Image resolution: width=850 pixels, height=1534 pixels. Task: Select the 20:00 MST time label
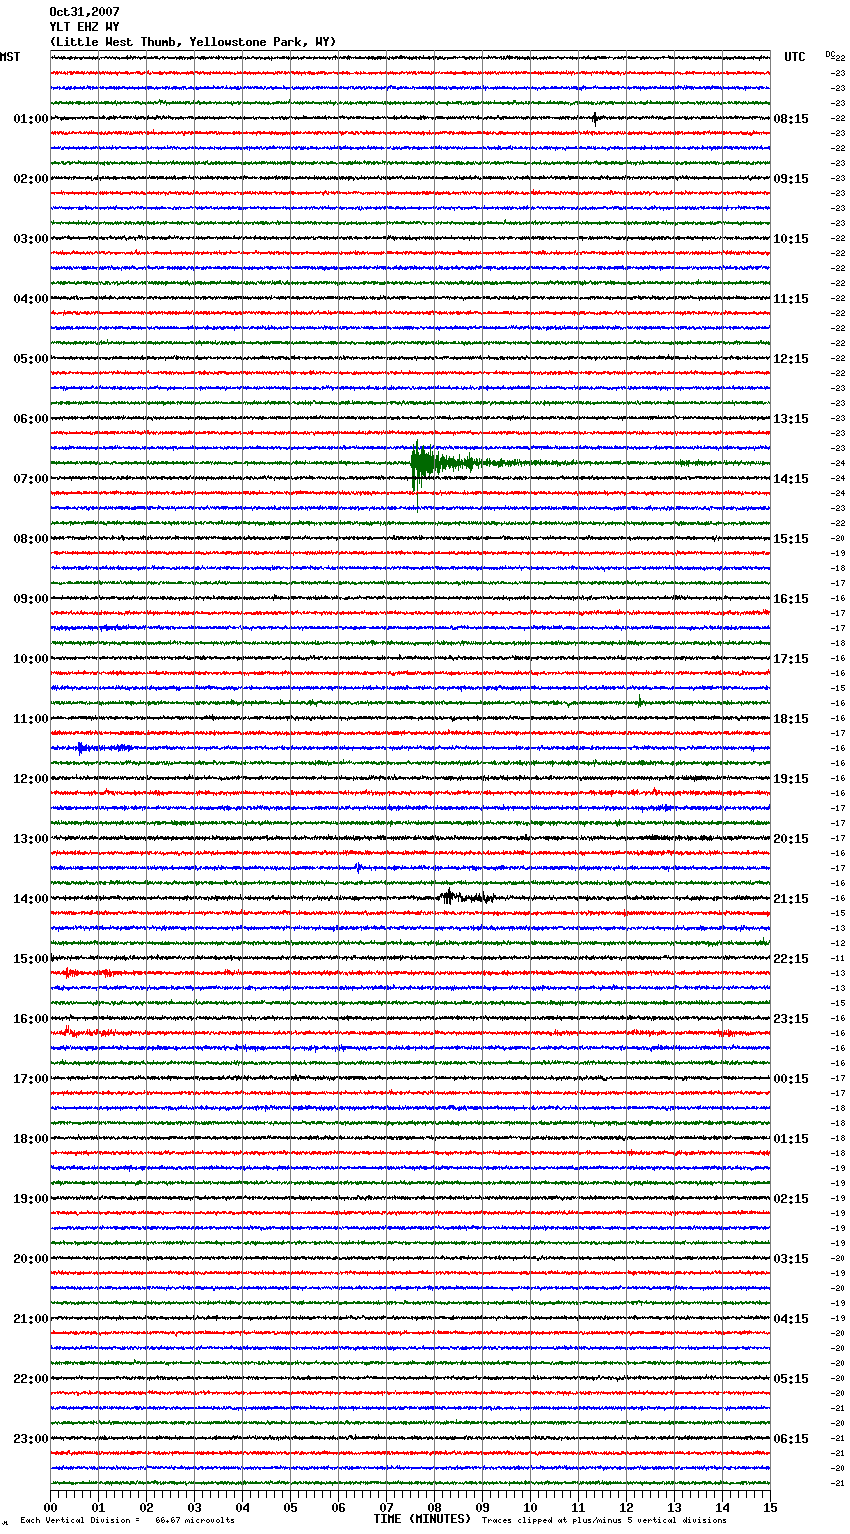pos(31,1259)
